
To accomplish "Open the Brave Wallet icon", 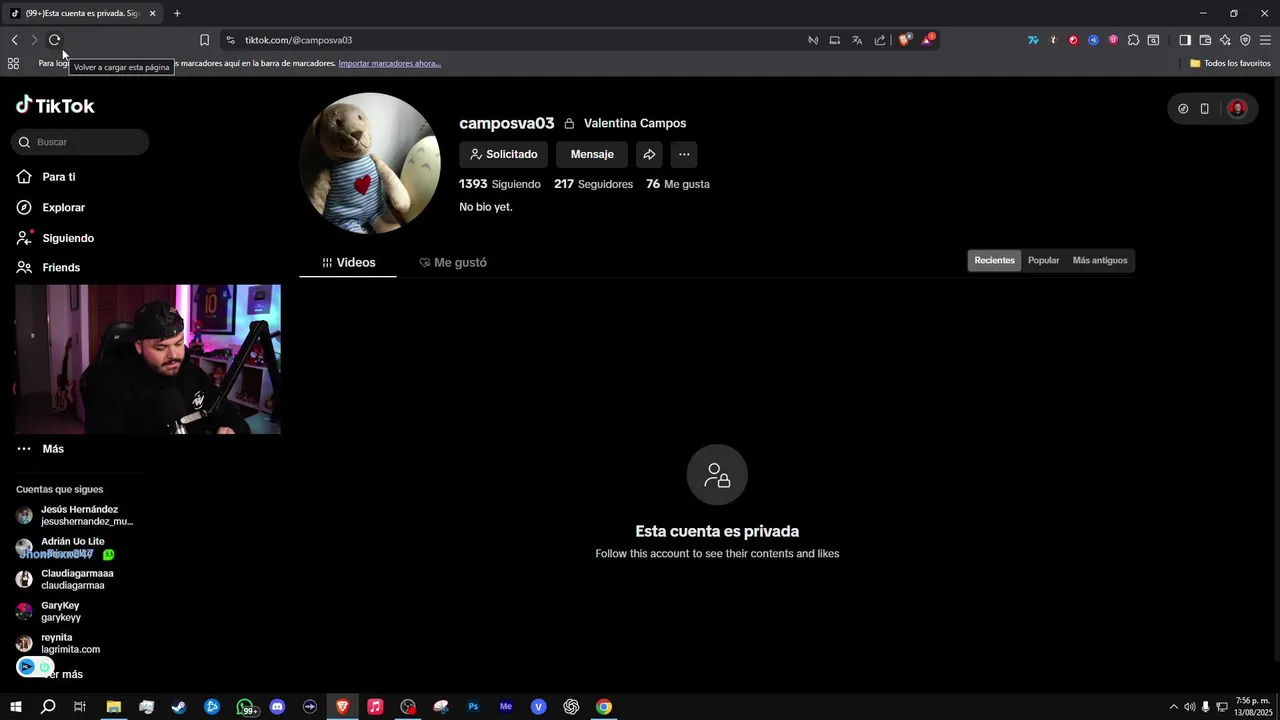I will point(1205,40).
